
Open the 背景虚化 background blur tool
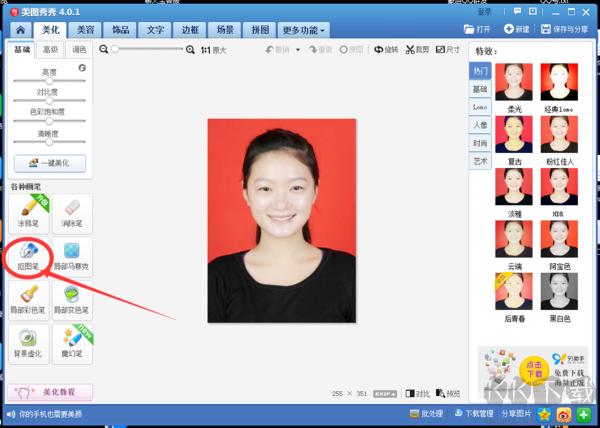coord(29,344)
